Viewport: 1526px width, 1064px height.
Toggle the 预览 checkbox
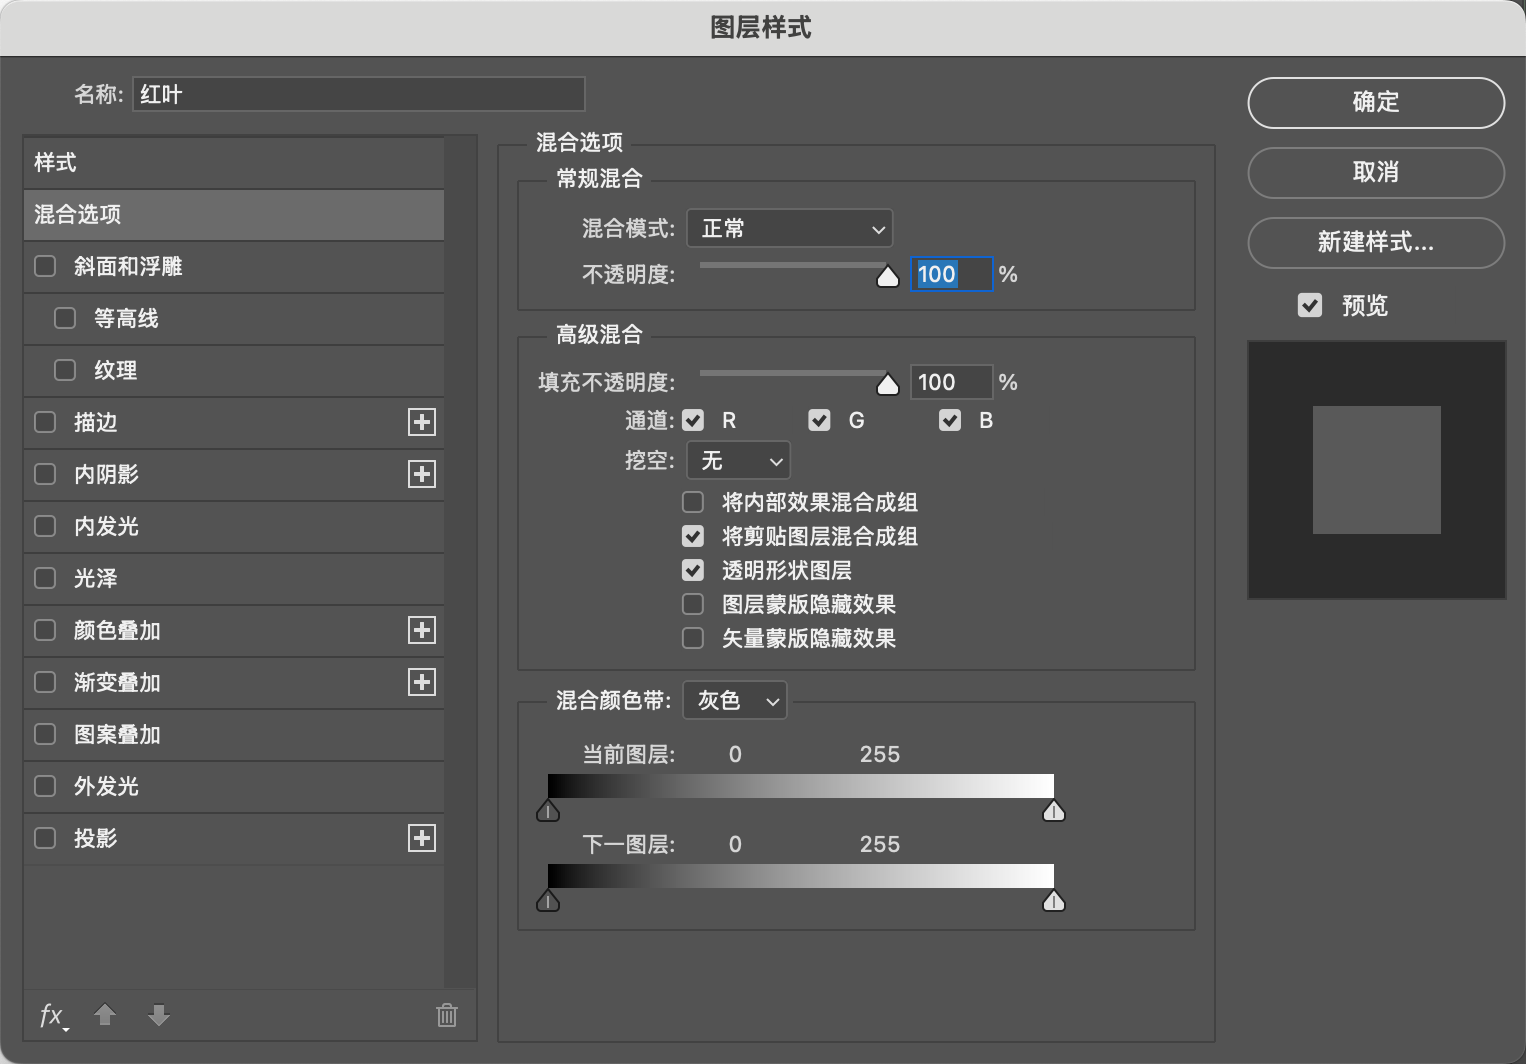pyautogui.click(x=1310, y=305)
